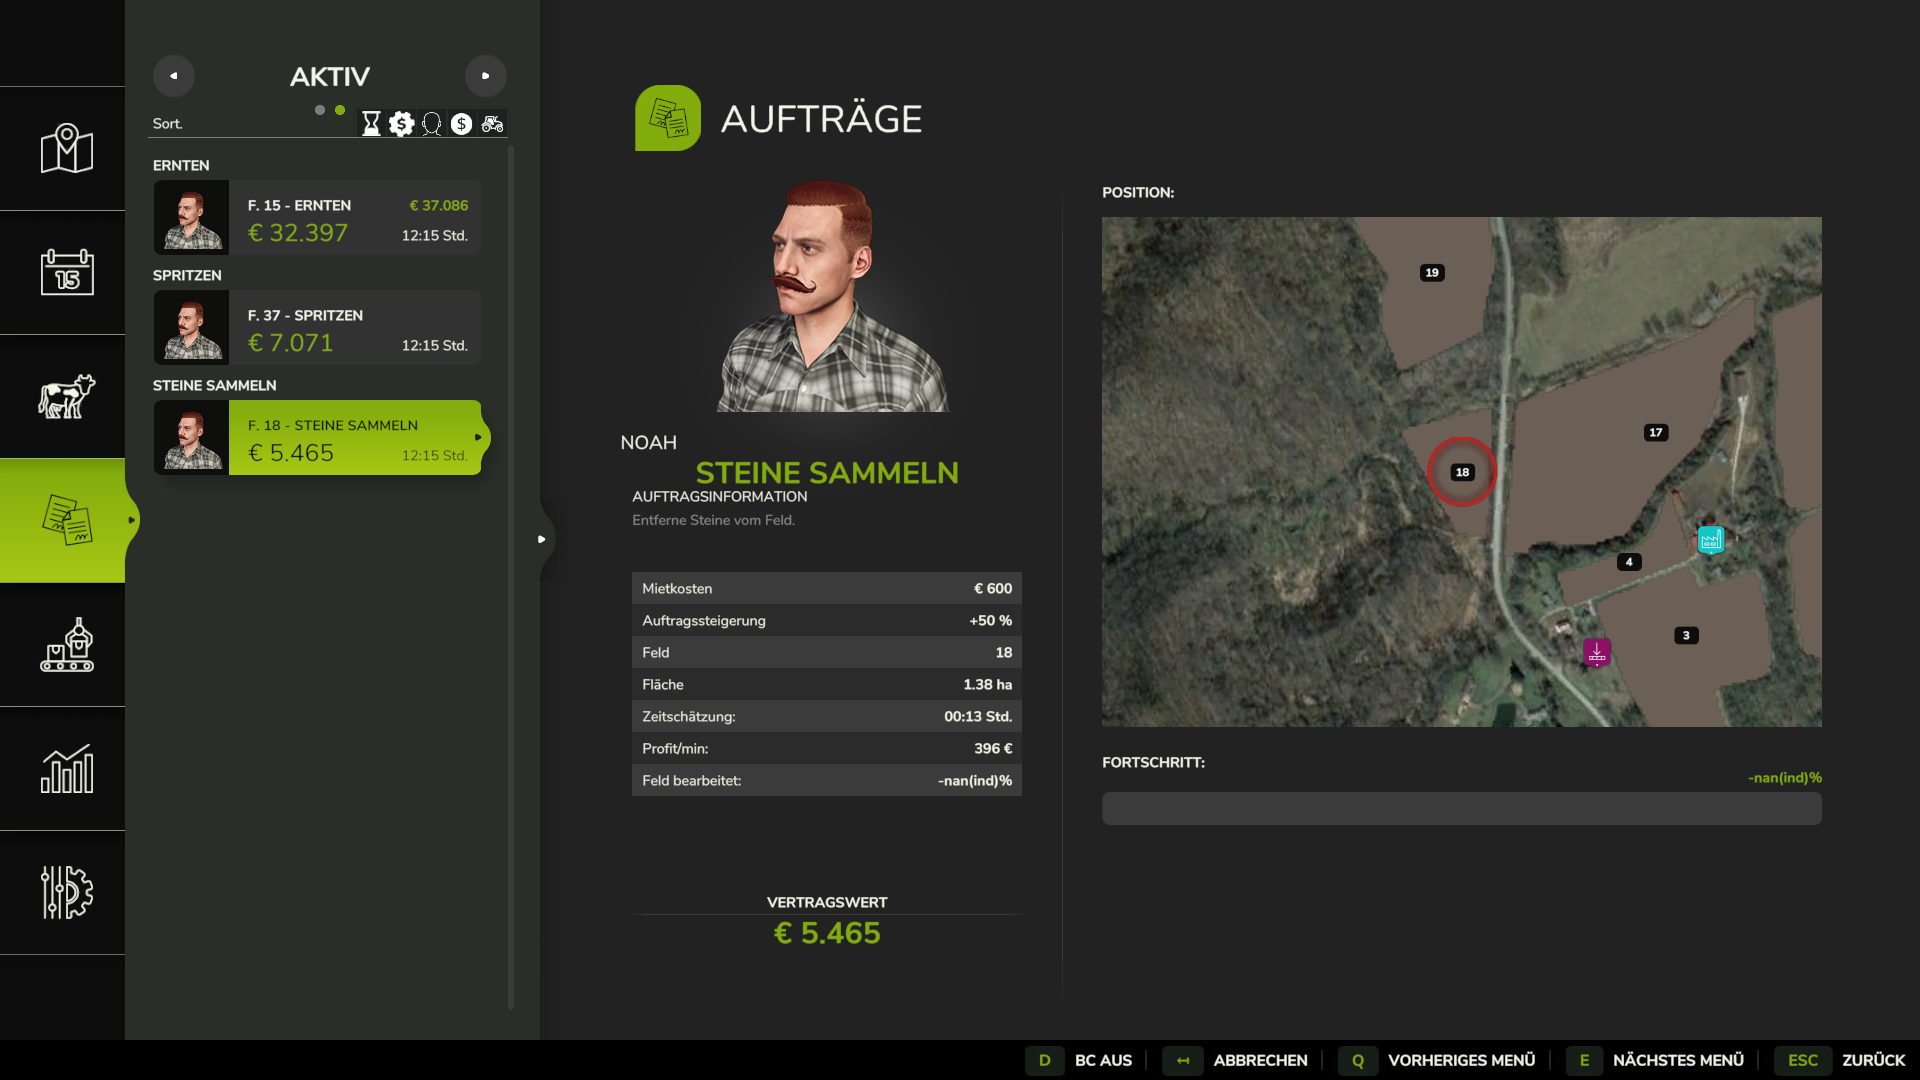The height and width of the screenshot is (1080, 1920).
Task: Sort contracts by hourglass time icon
Action: [371, 124]
